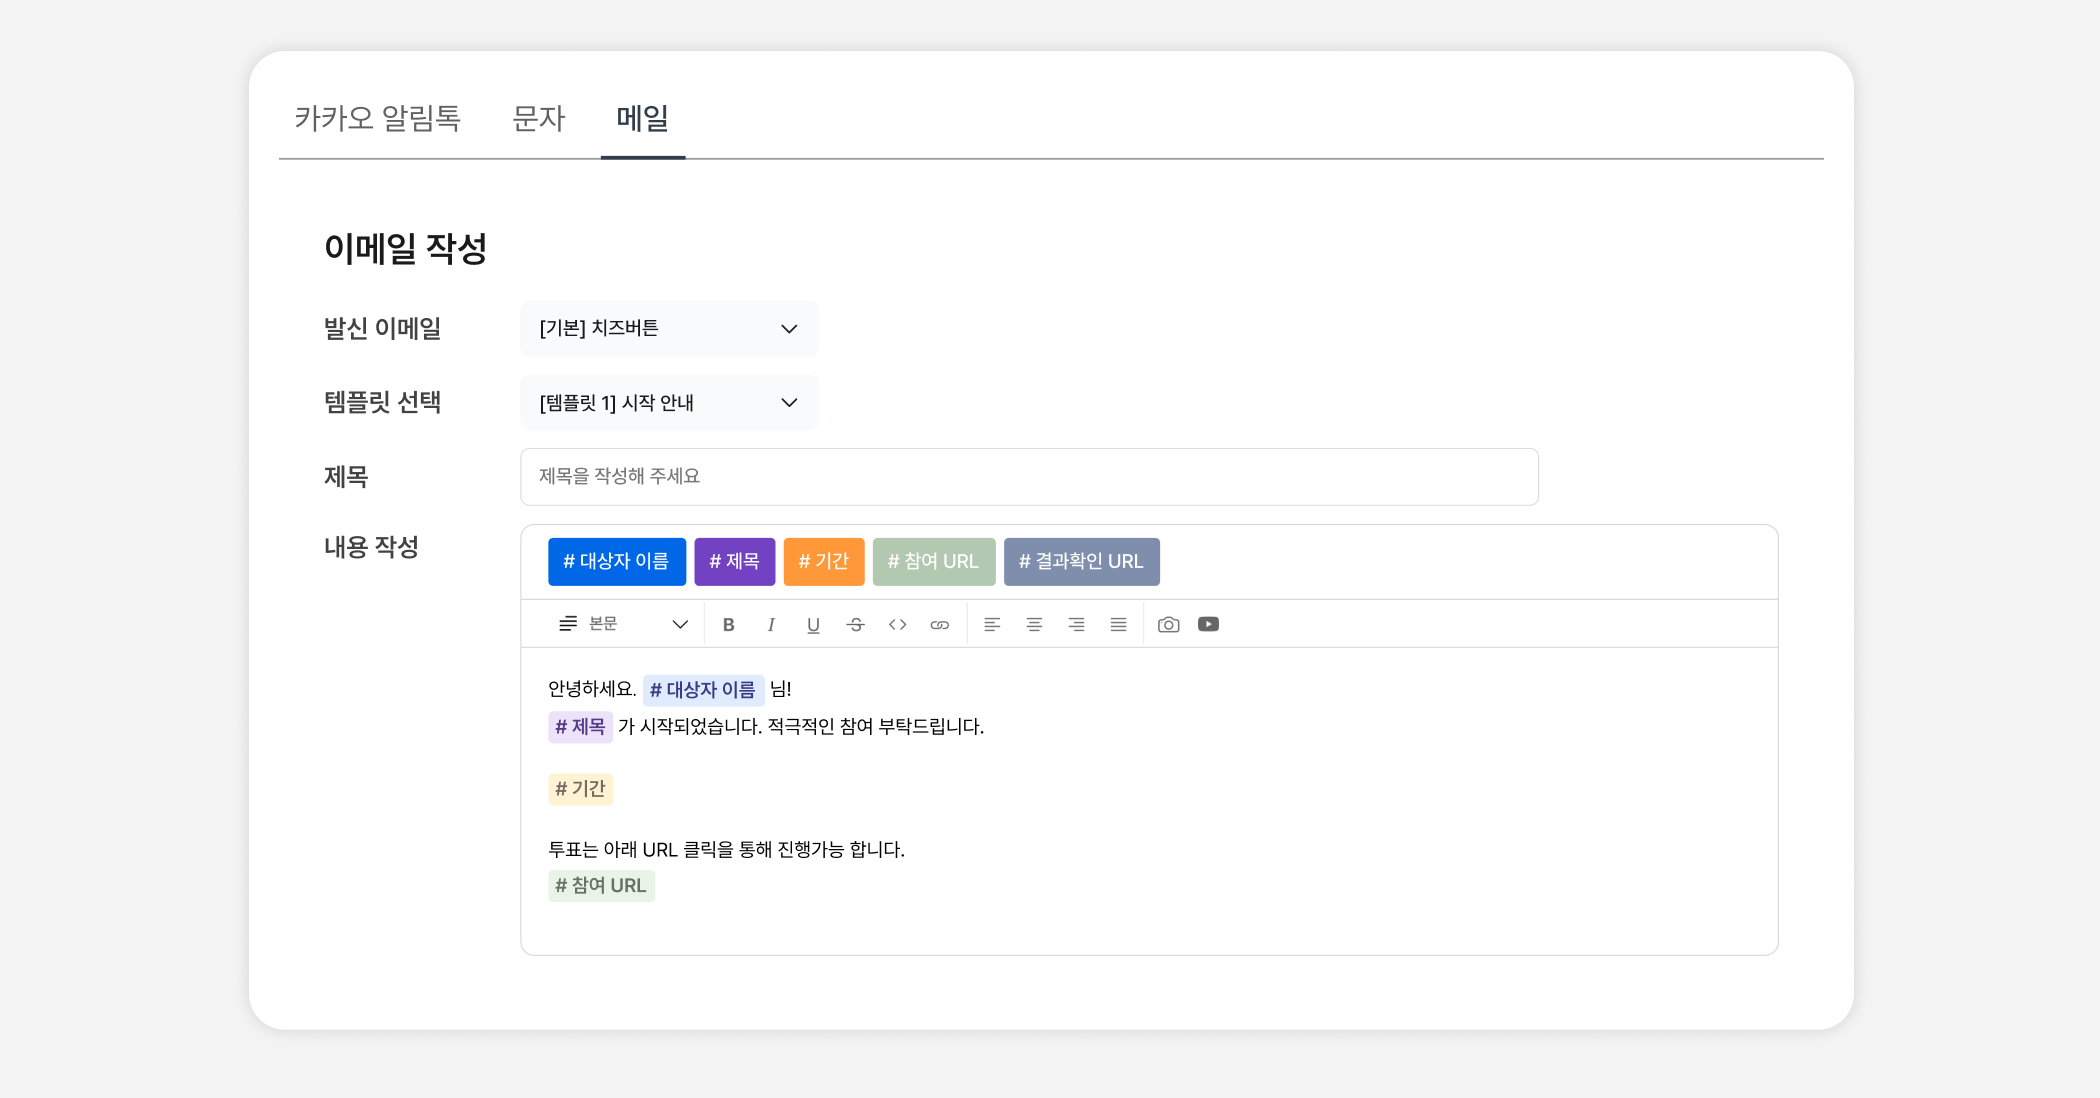Align text to the left
This screenshot has width=2100, height=1098.
pyautogui.click(x=992, y=624)
